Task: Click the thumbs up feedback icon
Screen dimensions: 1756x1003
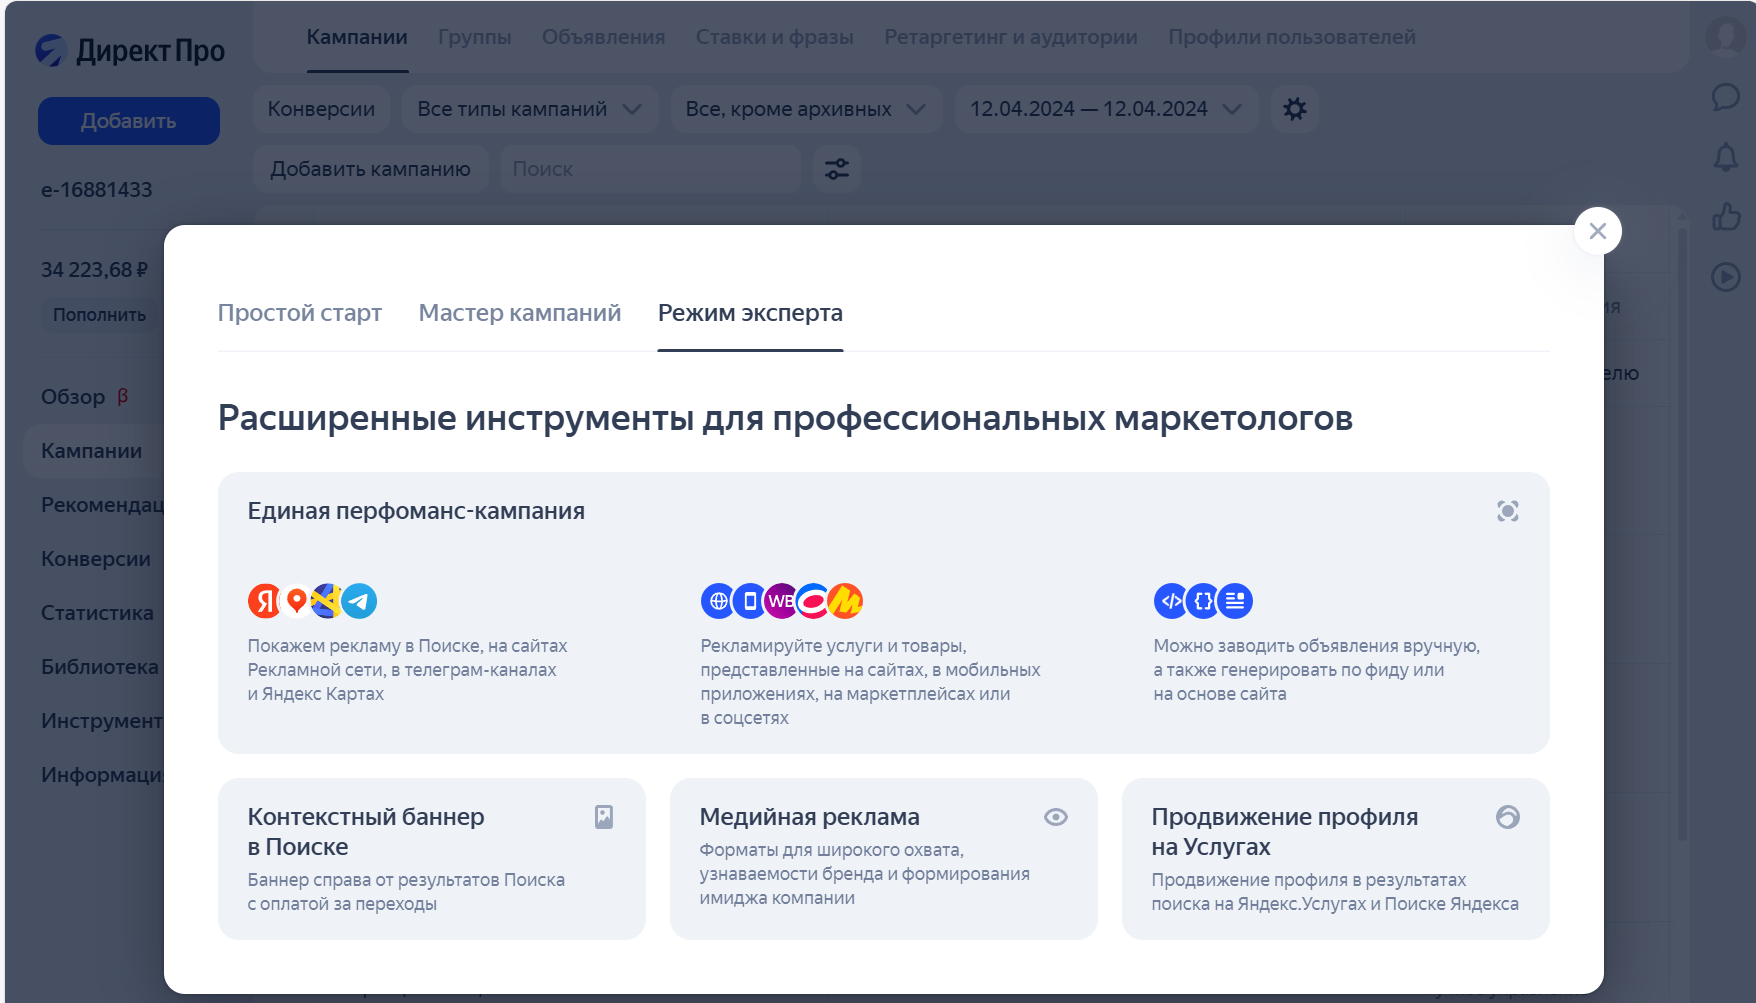Action: pos(1725,217)
